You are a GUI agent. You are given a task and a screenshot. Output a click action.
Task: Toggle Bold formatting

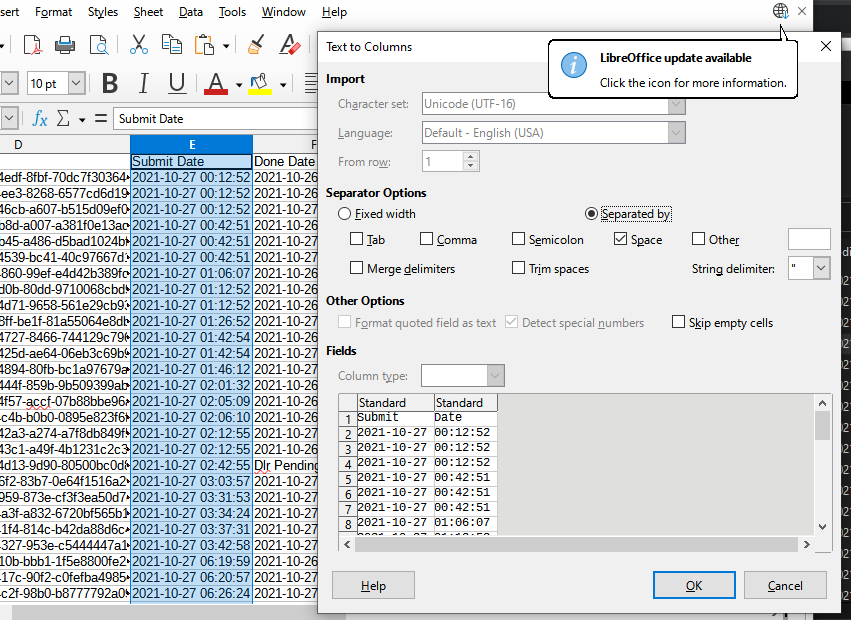point(110,84)
